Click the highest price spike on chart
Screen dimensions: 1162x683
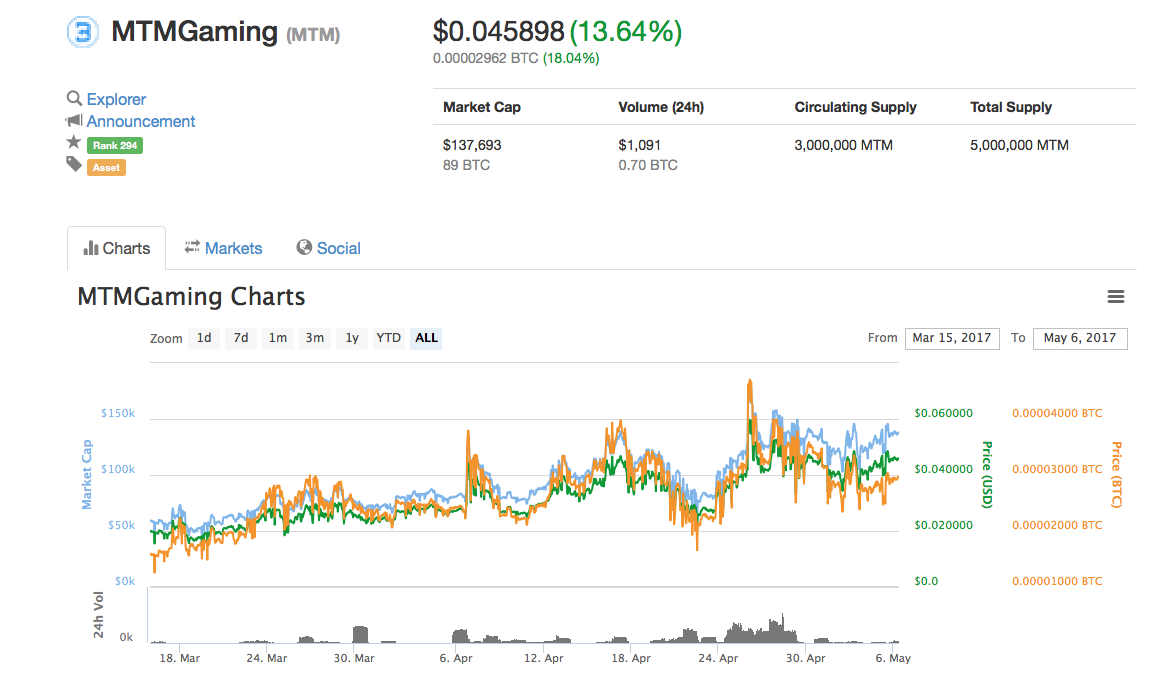coord(750,383)
